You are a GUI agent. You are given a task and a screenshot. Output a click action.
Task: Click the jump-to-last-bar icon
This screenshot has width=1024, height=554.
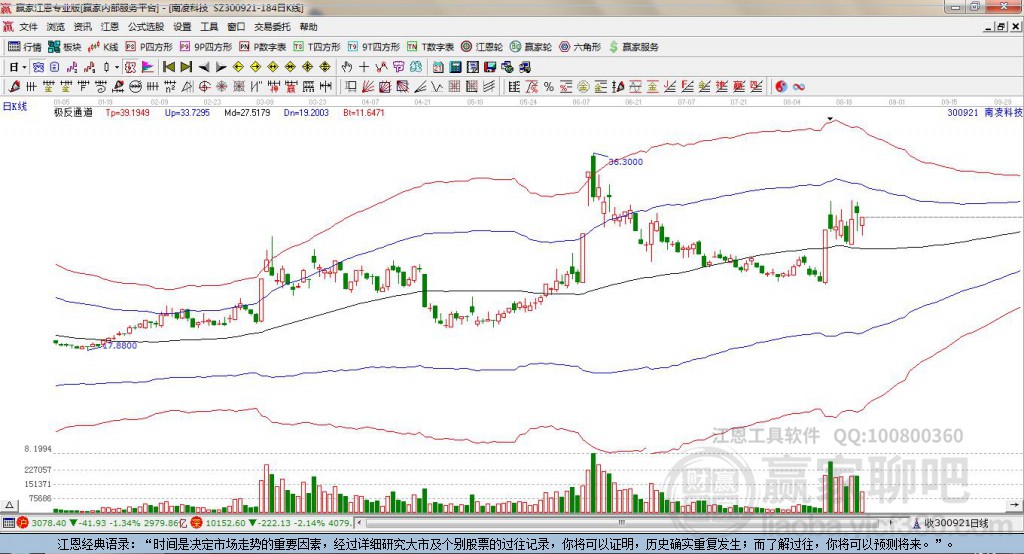pos(186,67)
